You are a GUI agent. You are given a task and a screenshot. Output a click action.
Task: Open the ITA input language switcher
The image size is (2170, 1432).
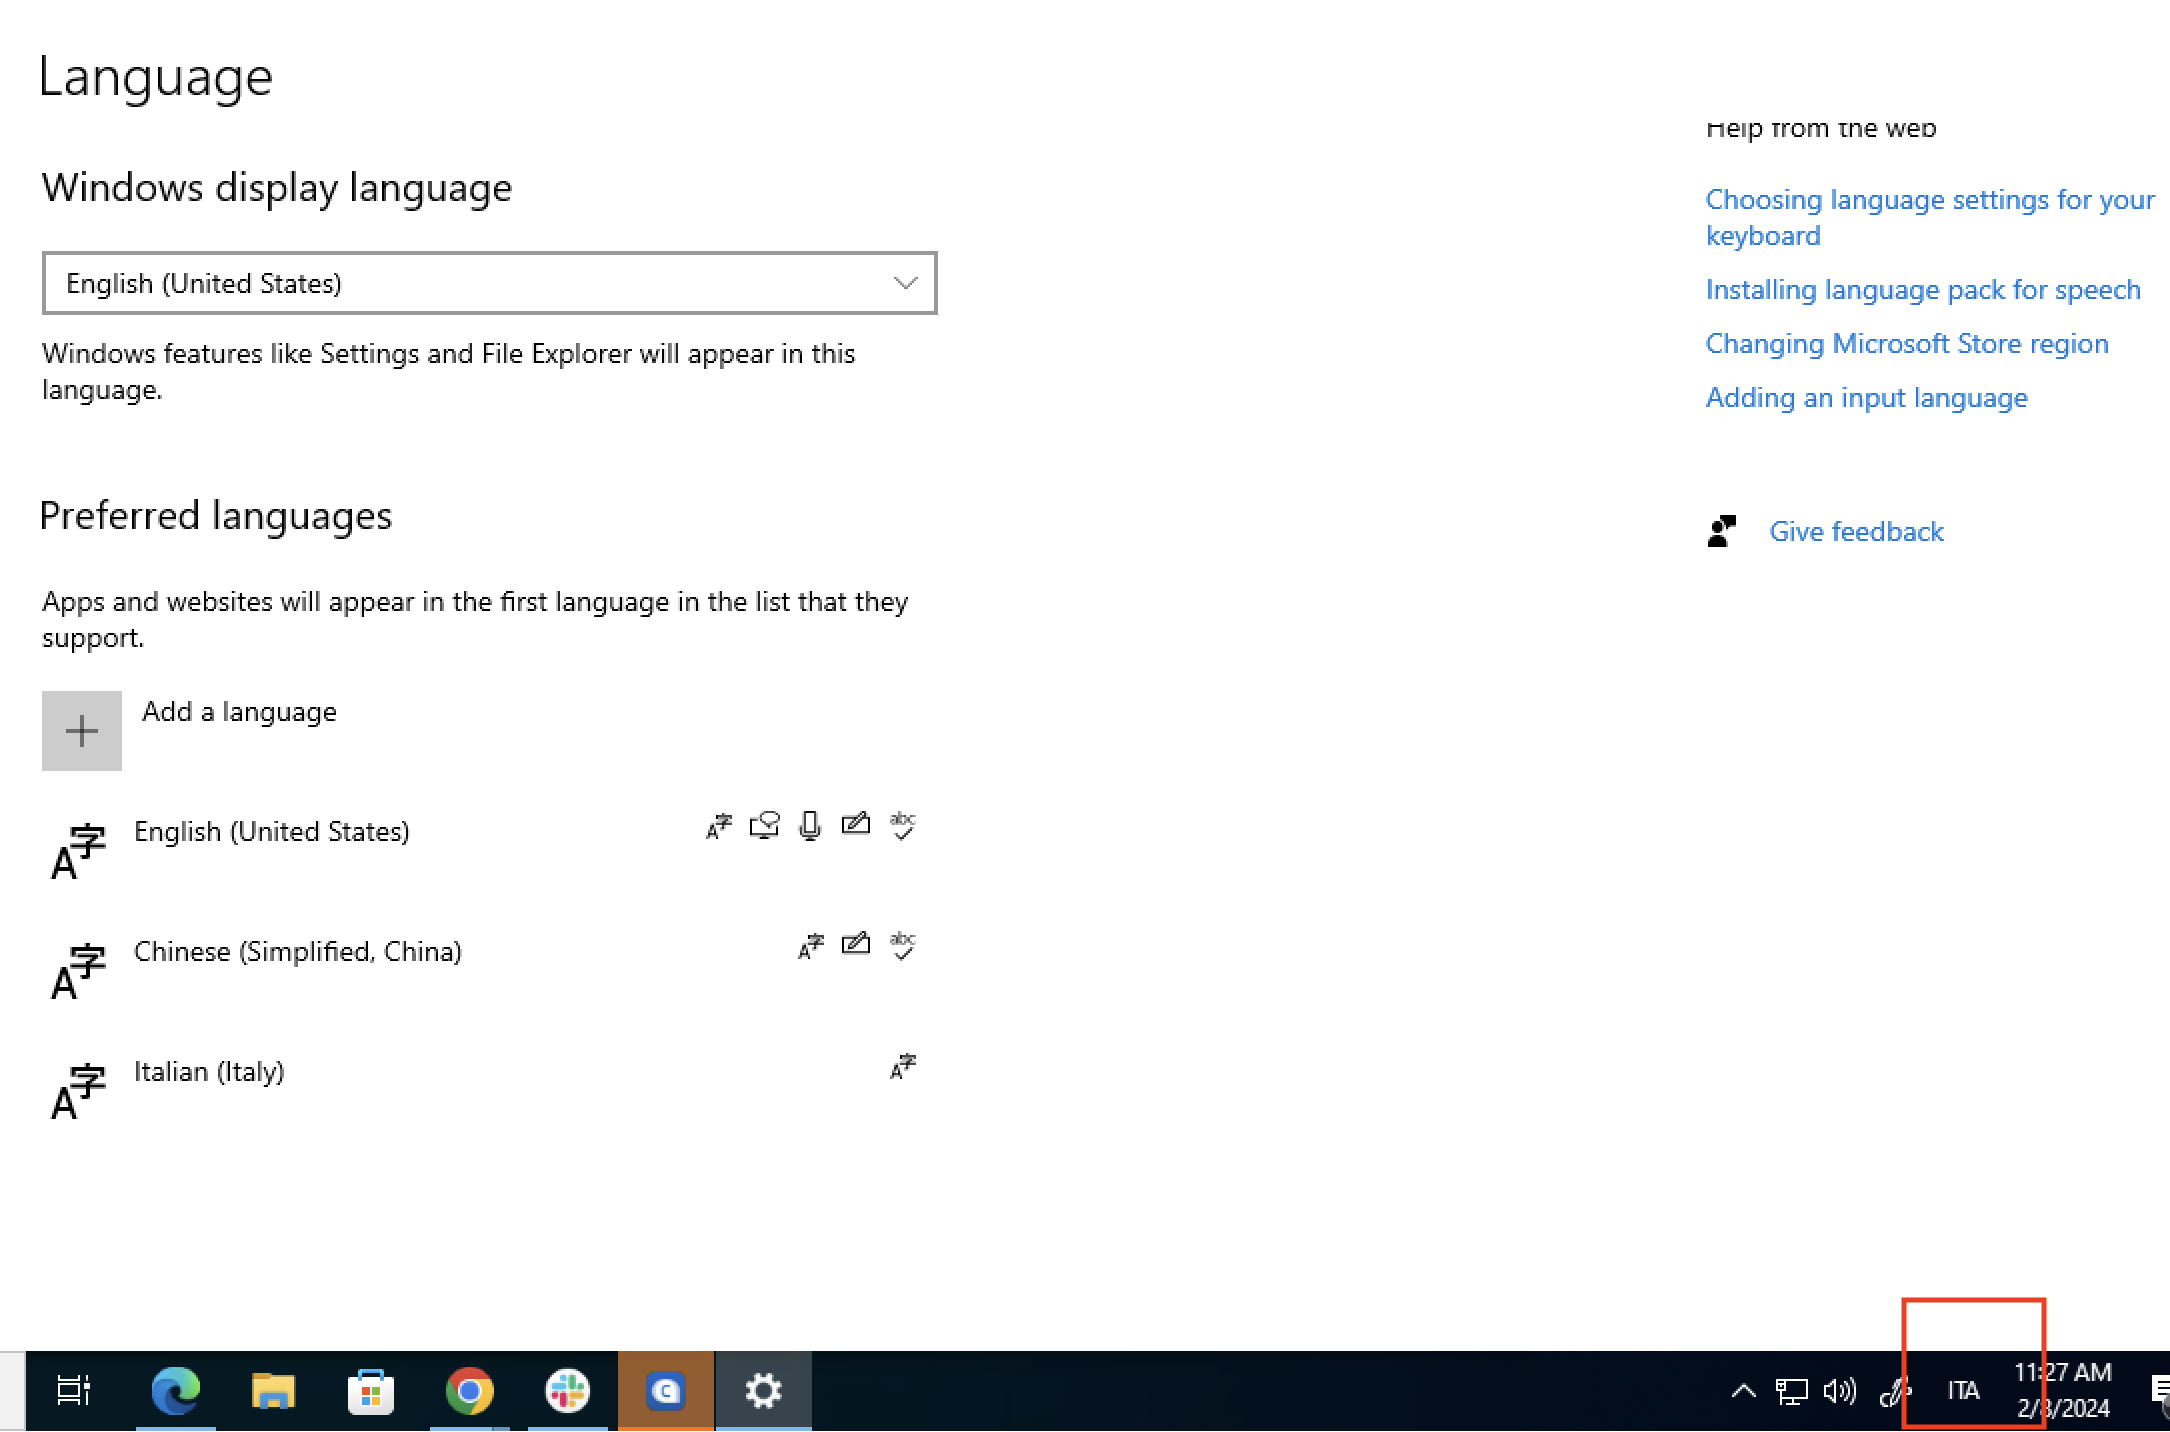coord(1963,1391)
